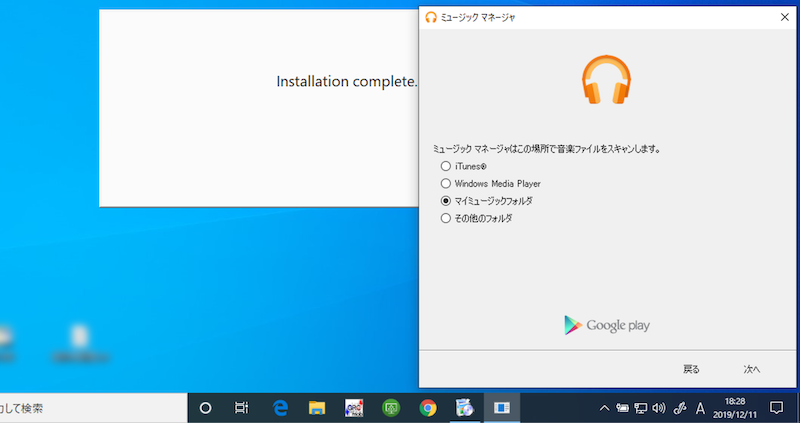Click the Google Play logo
This screenshot has width=800, height=423.
tap(607, 325)
